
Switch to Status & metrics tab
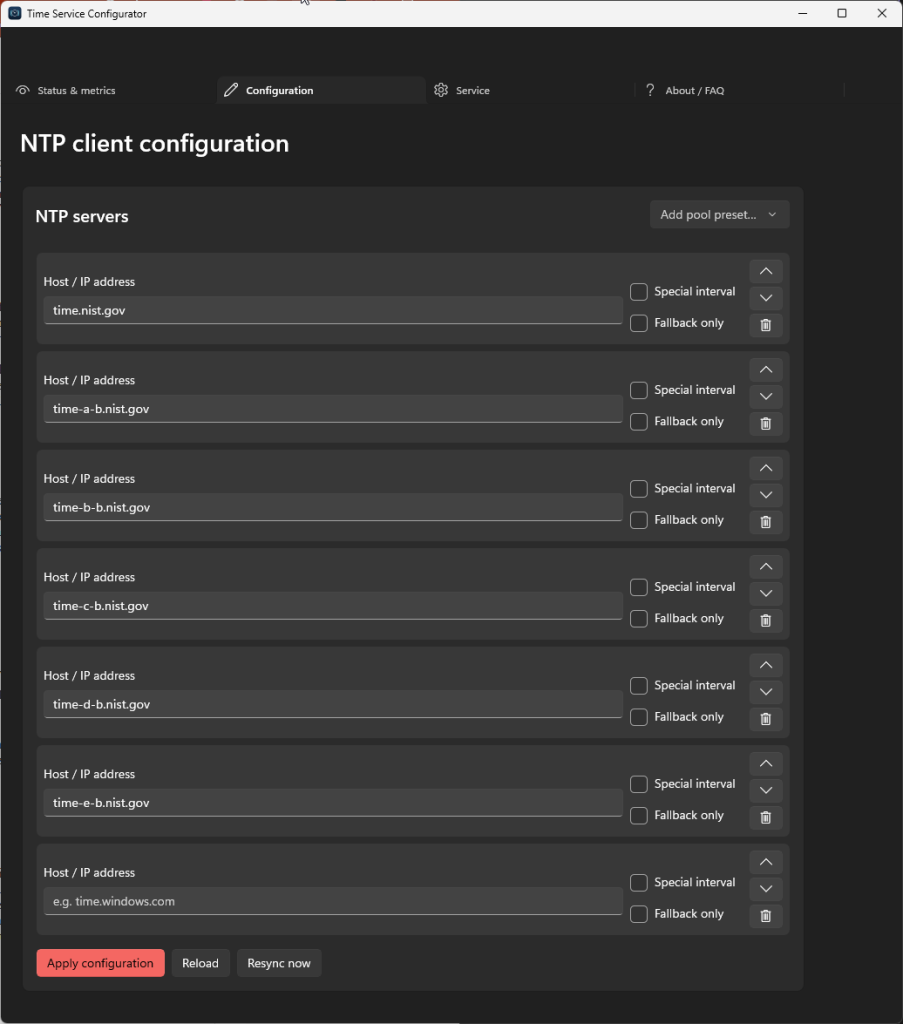pyautogui.click(x=112, y=90)
